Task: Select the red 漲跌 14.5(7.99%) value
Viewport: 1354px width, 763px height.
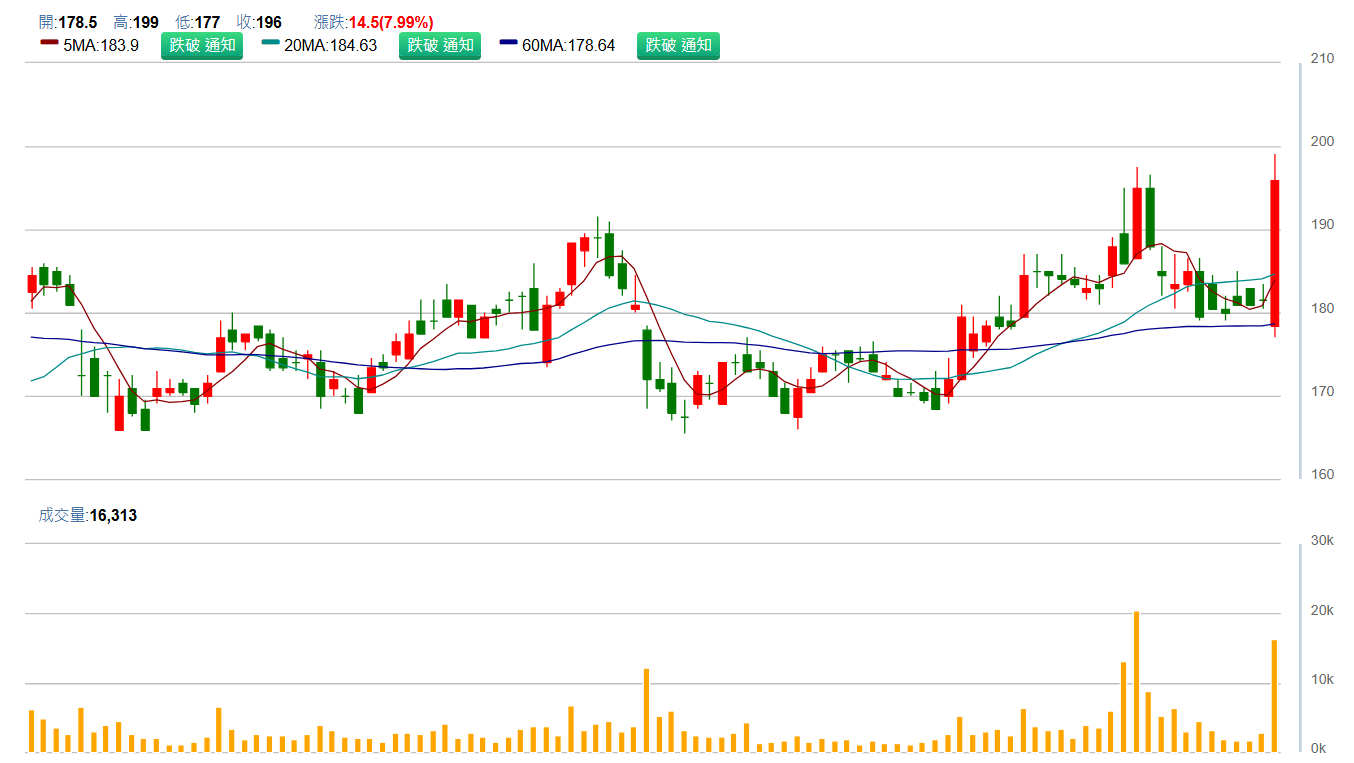Action: pyautogui.click(x=390, y=22)
